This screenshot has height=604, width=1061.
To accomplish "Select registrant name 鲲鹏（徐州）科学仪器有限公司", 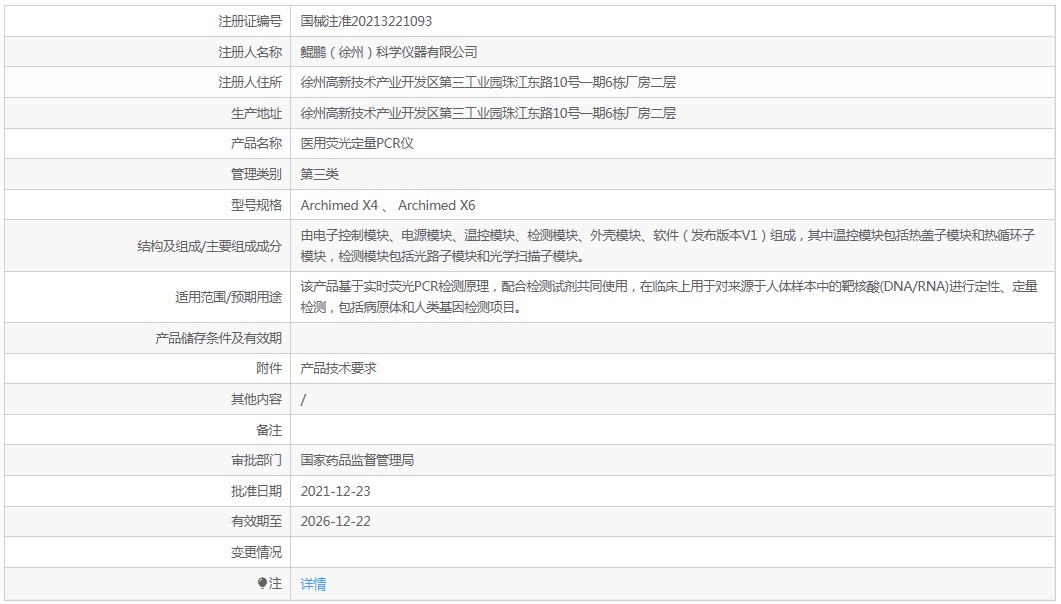I will [x=389, y=52].
